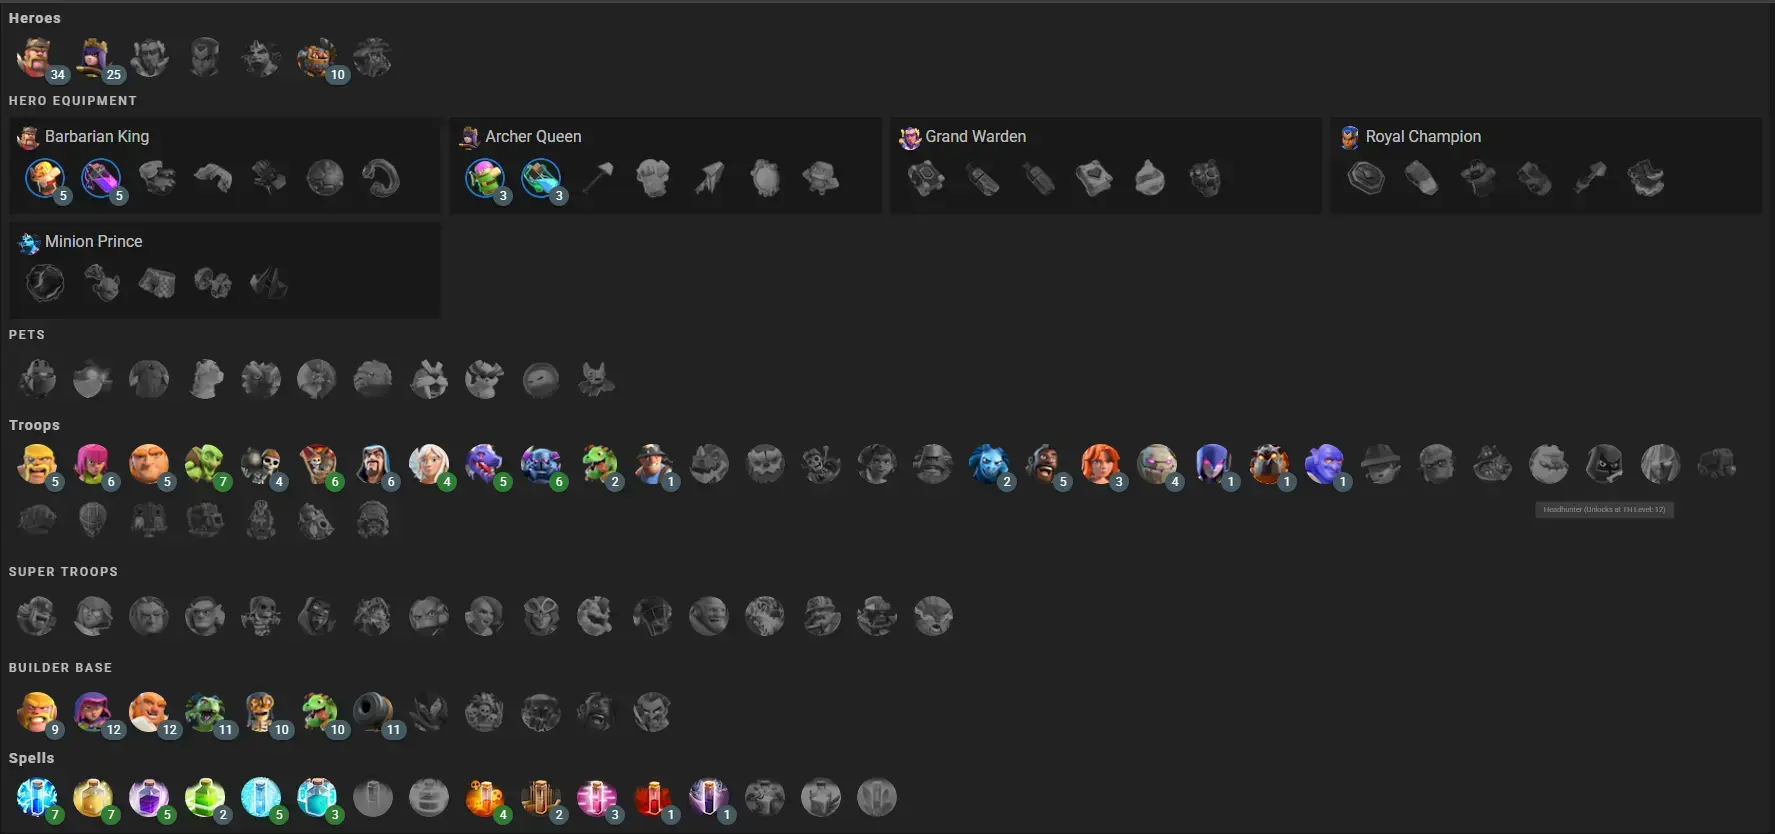The width and height of the screenshot is (1775, 834).
Task: Click the Barbarian King hero level 34 icon
Action: click(36, 58)
